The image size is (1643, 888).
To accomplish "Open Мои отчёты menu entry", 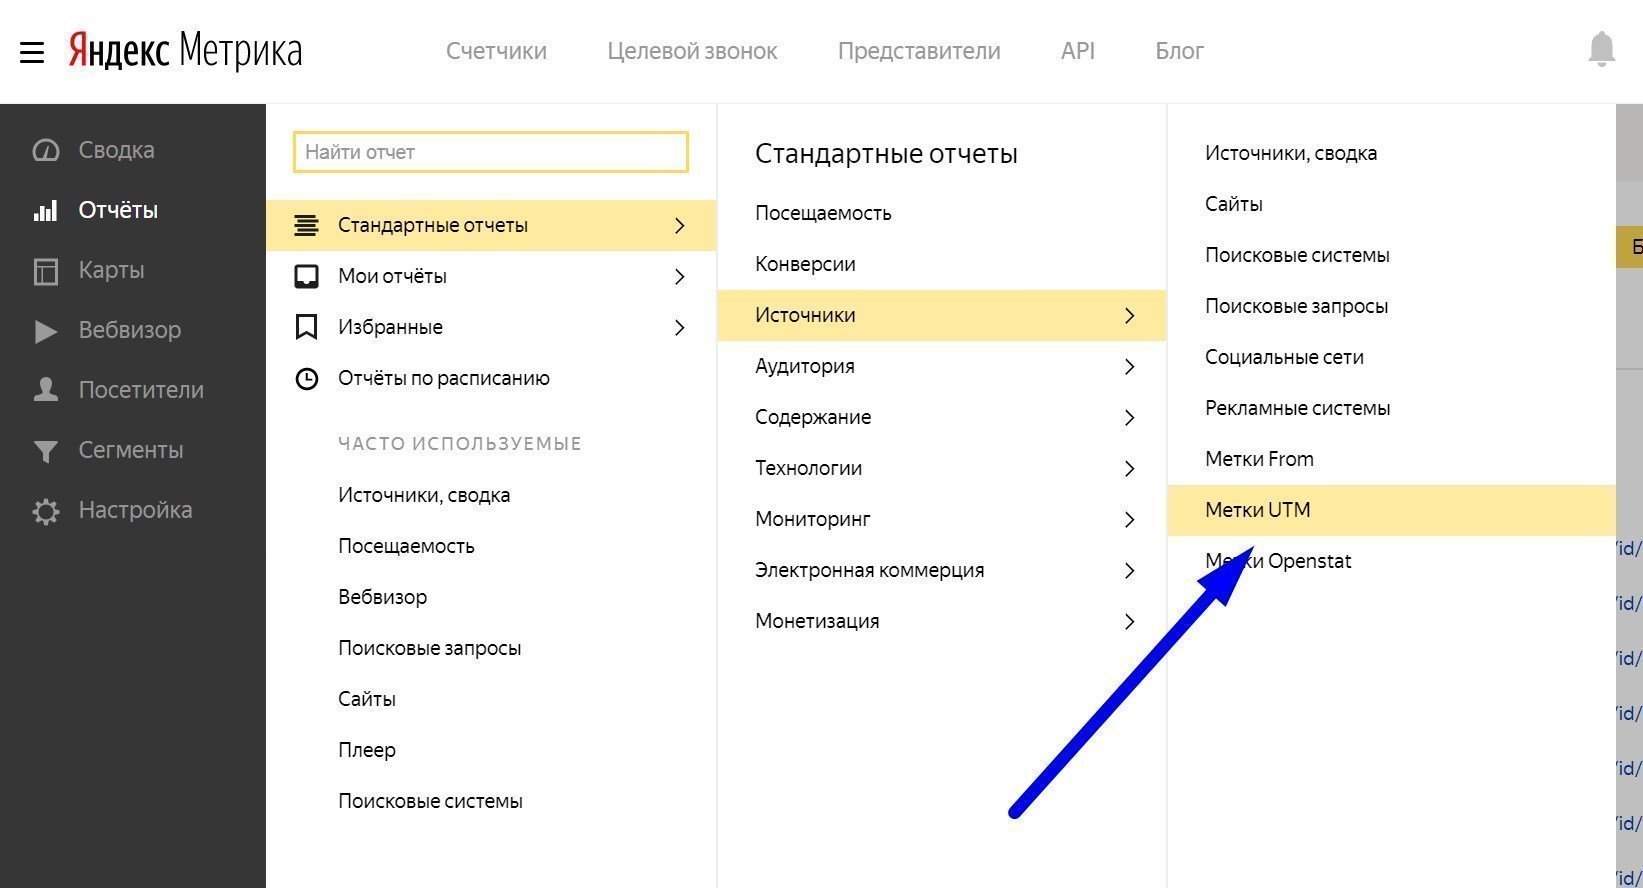I will pyautogui.click(x=491, y=276).
